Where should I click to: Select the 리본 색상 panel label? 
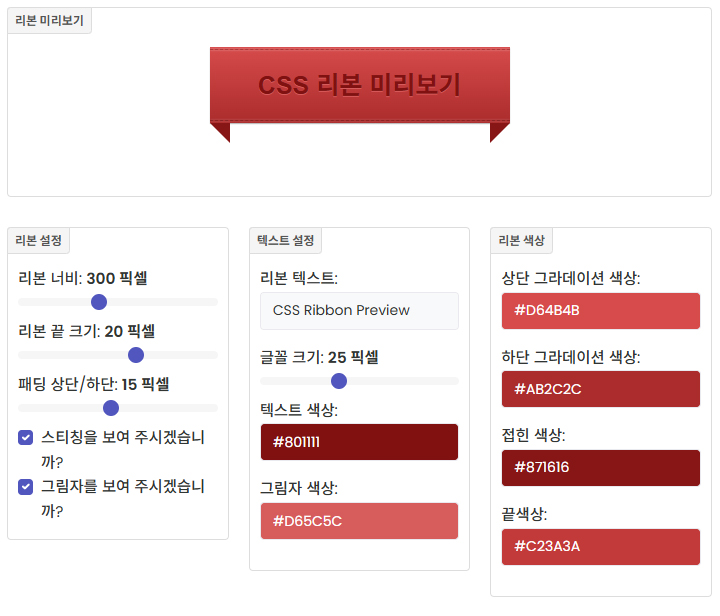click(521, 240)
